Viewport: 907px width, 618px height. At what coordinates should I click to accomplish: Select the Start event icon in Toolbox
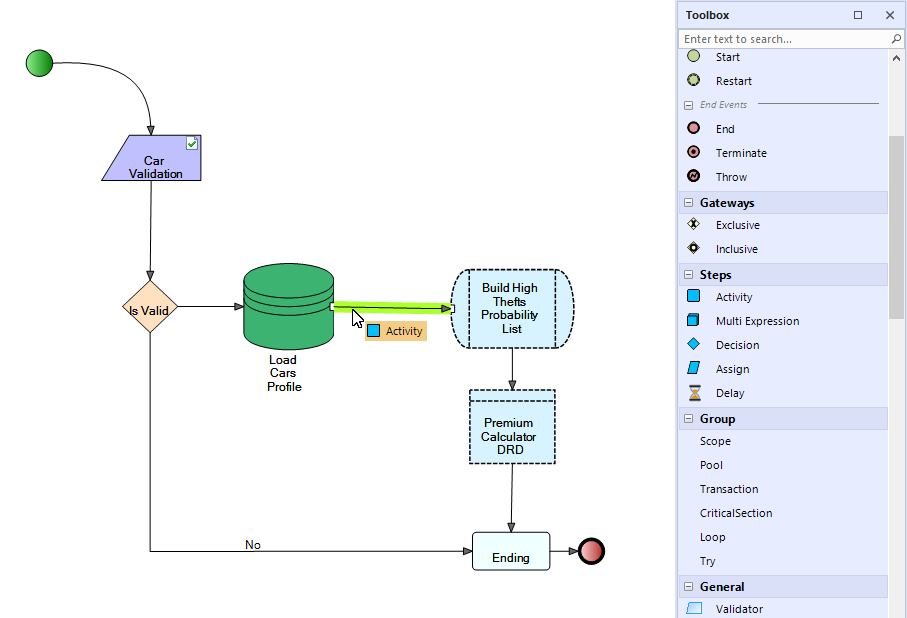click(694, 56)
